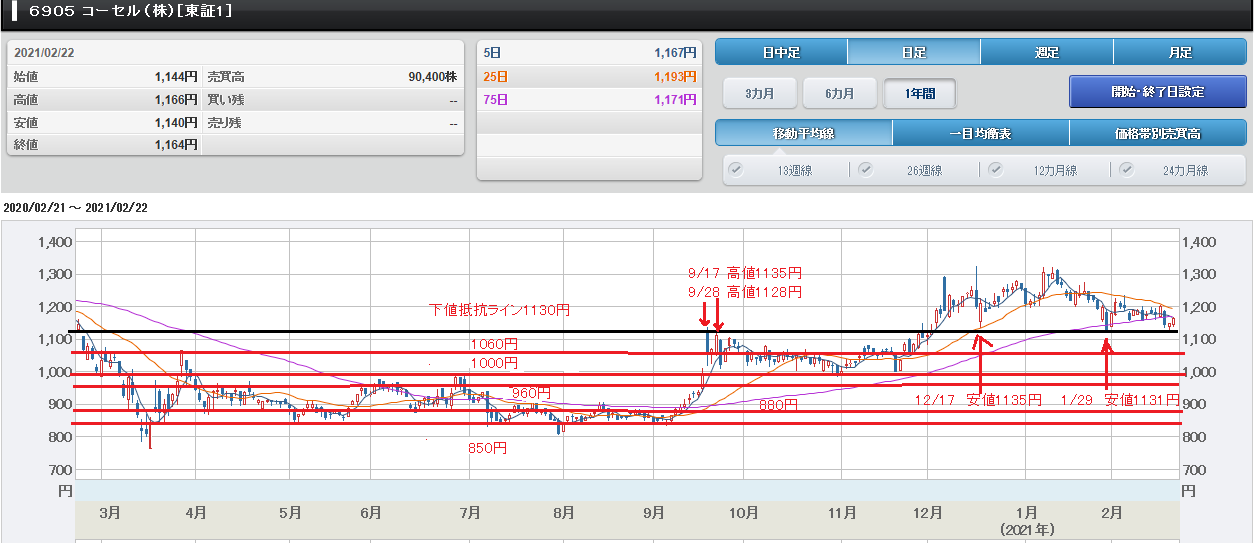Switch to the 日中足 intraday chart tab
This screenshot has width=1255, height=543.
click(x=782, y=52)
